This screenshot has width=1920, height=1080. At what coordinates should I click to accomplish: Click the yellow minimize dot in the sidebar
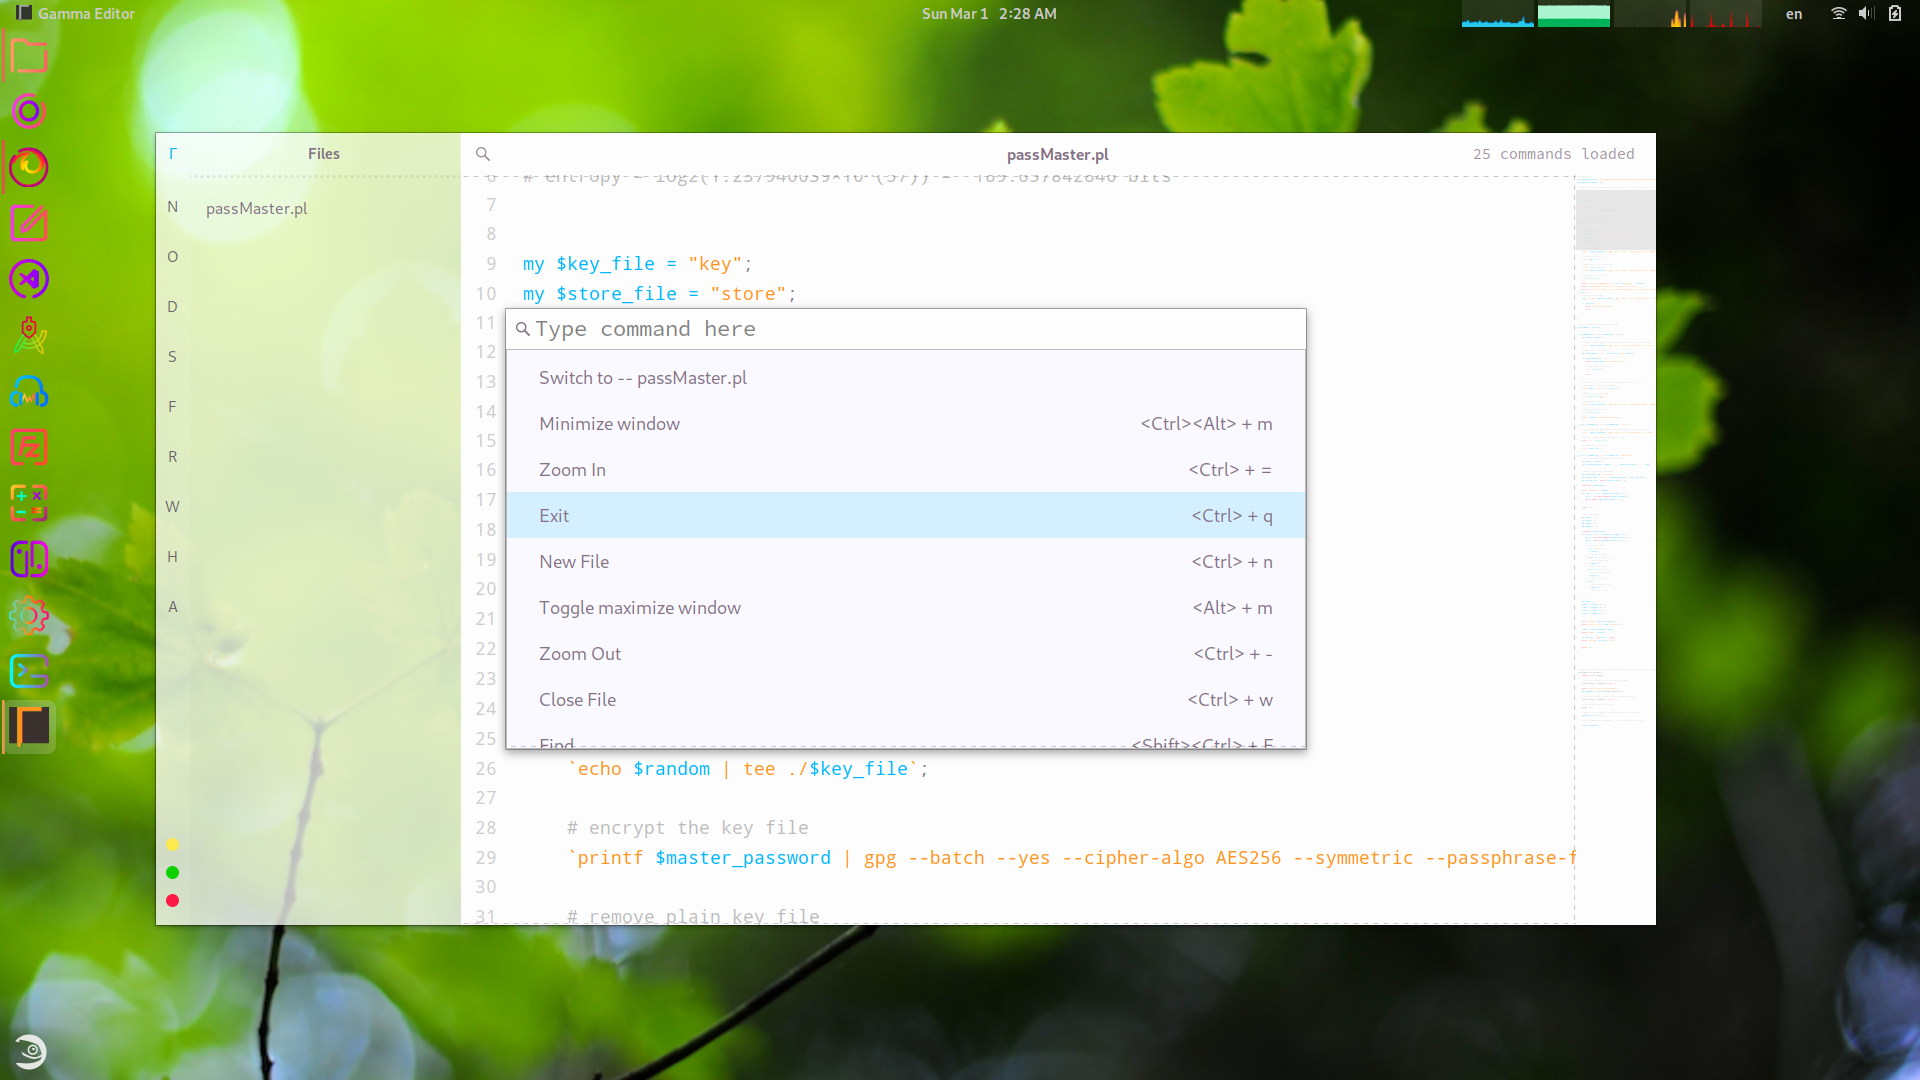172,844
